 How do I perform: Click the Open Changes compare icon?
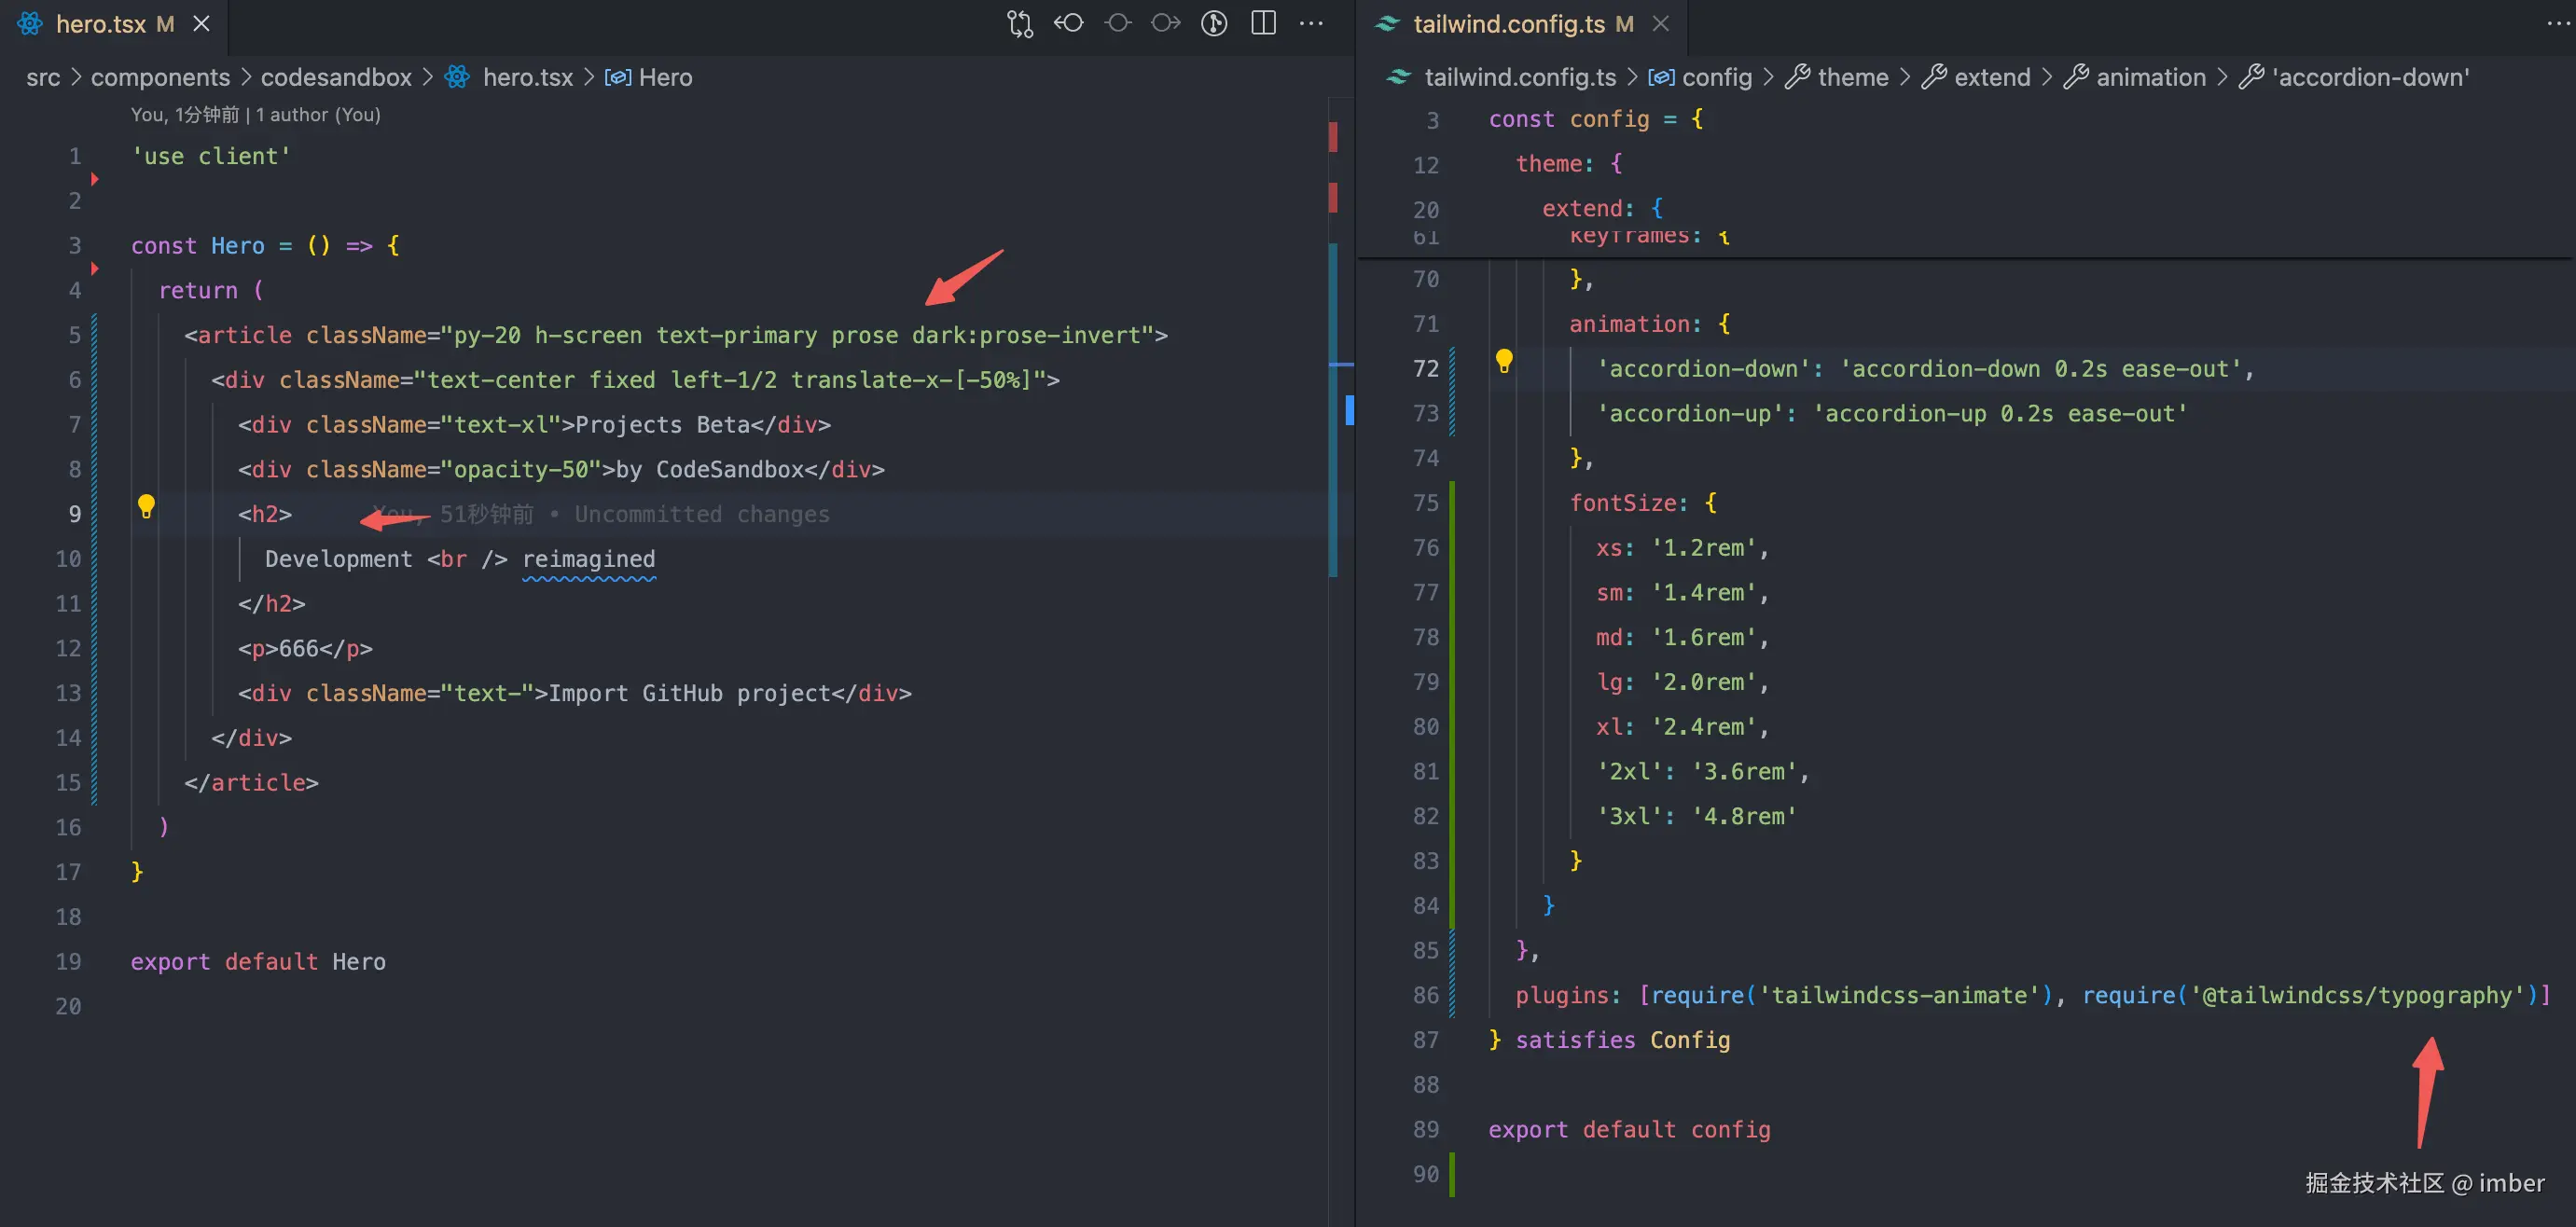(1019, 23)
